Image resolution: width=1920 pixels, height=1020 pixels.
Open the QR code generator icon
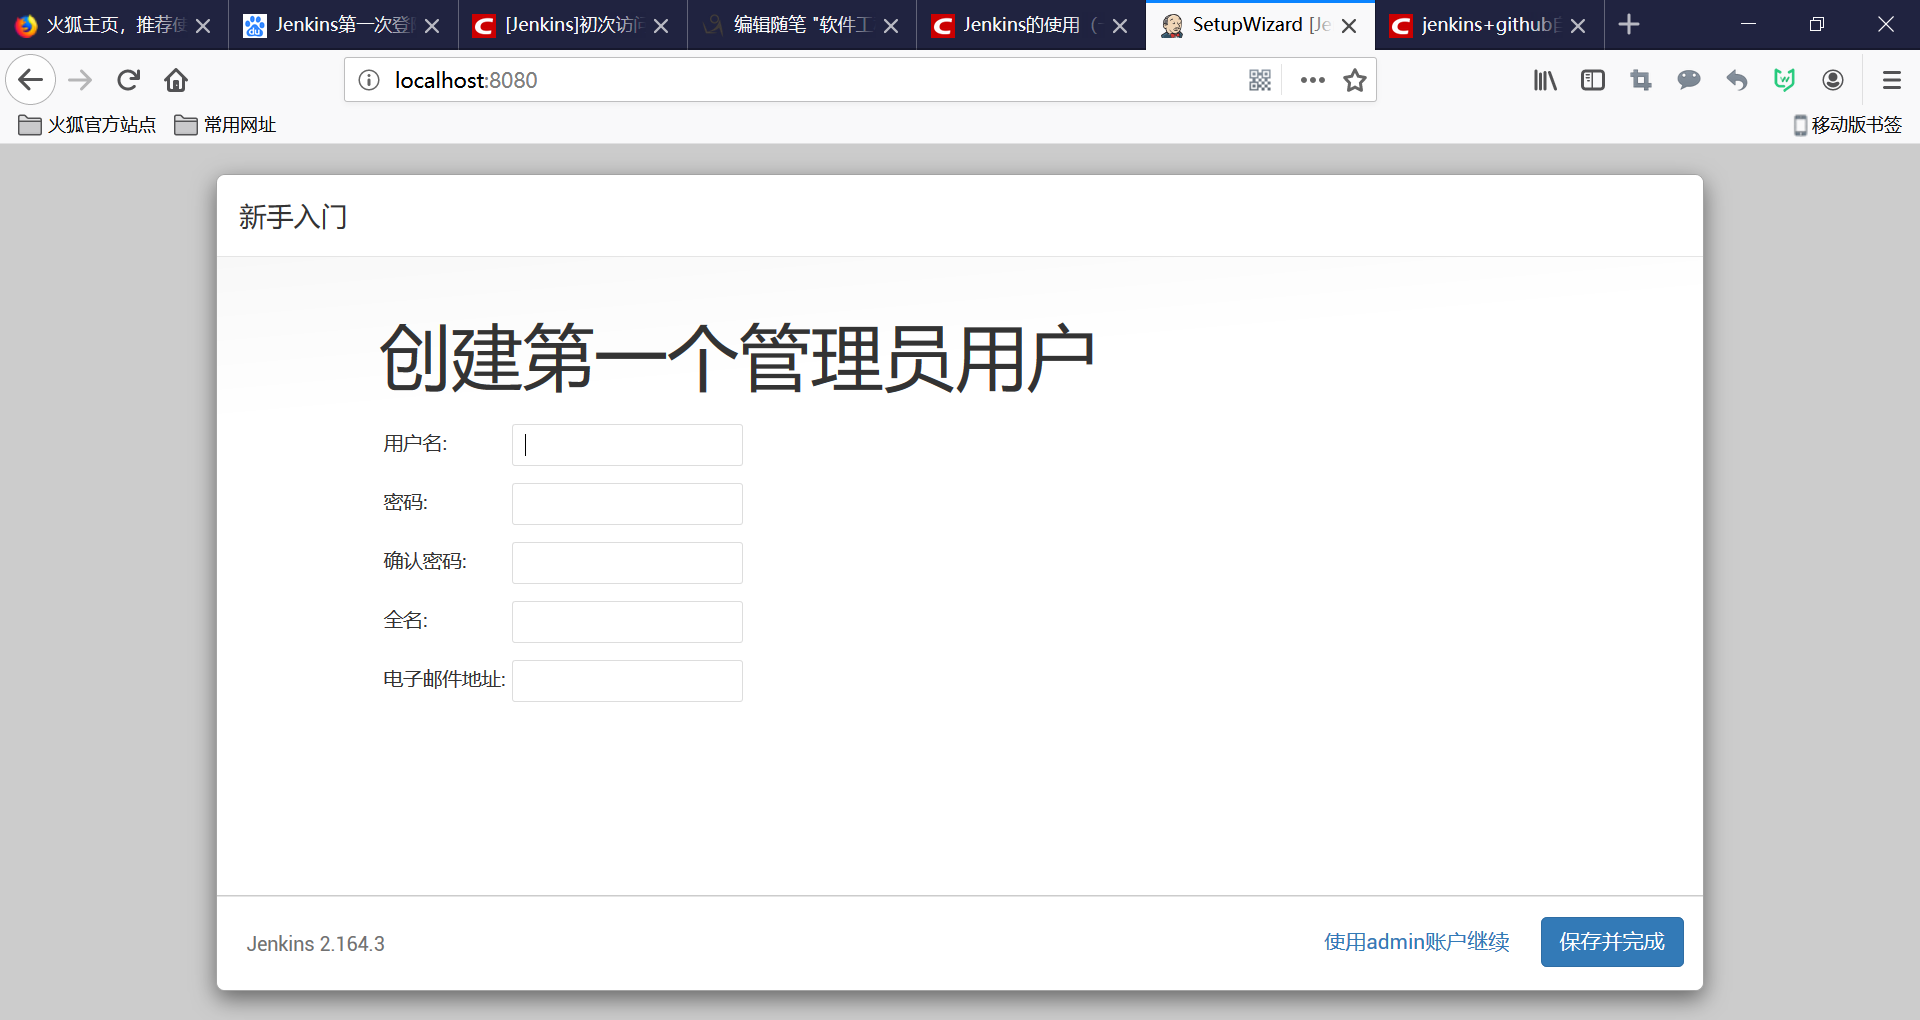(x=1260, y=80)
